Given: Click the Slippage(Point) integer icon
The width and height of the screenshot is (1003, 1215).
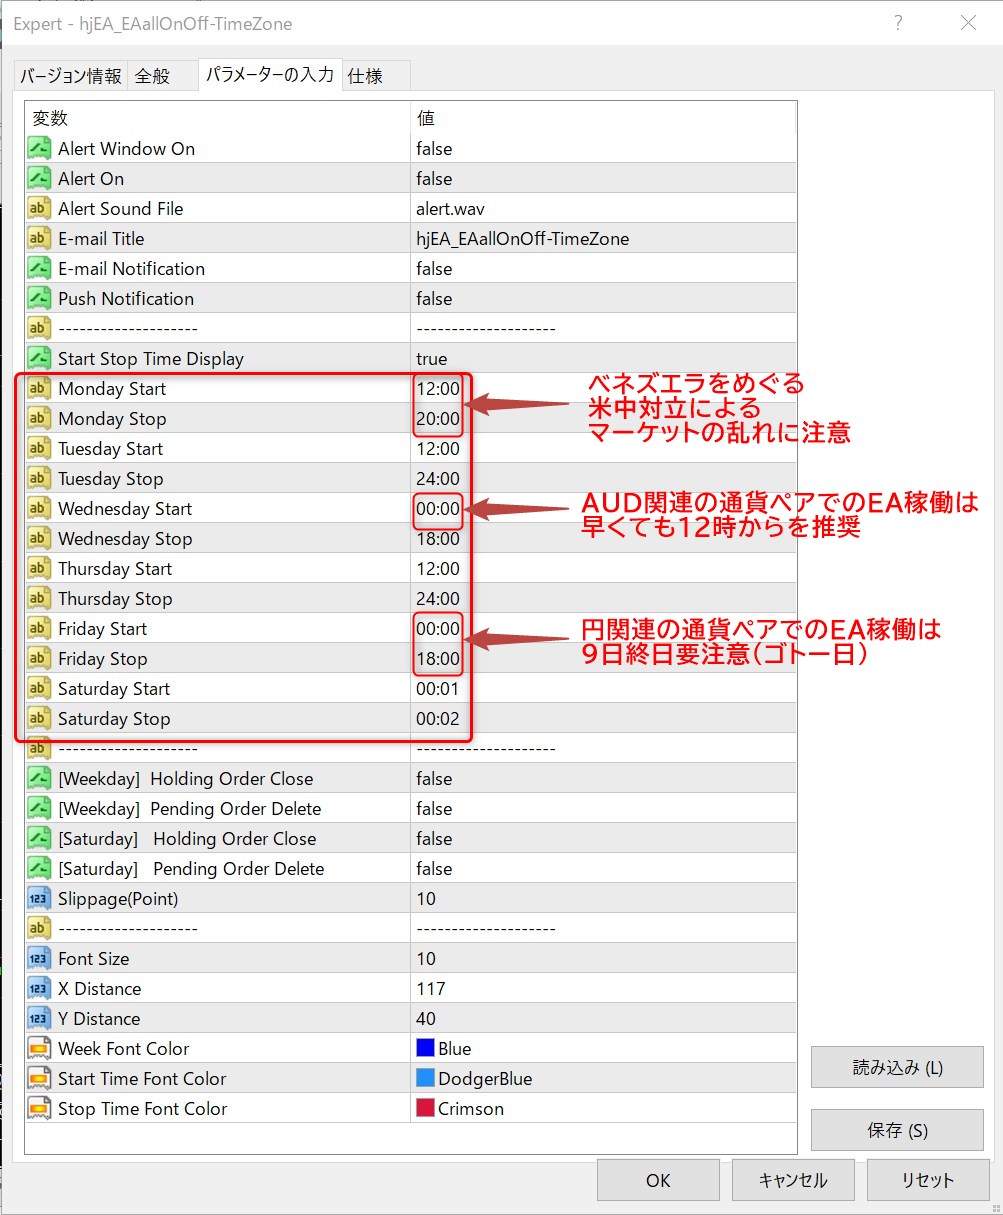Looking at the screenshot, I should [x=39, y=899].
